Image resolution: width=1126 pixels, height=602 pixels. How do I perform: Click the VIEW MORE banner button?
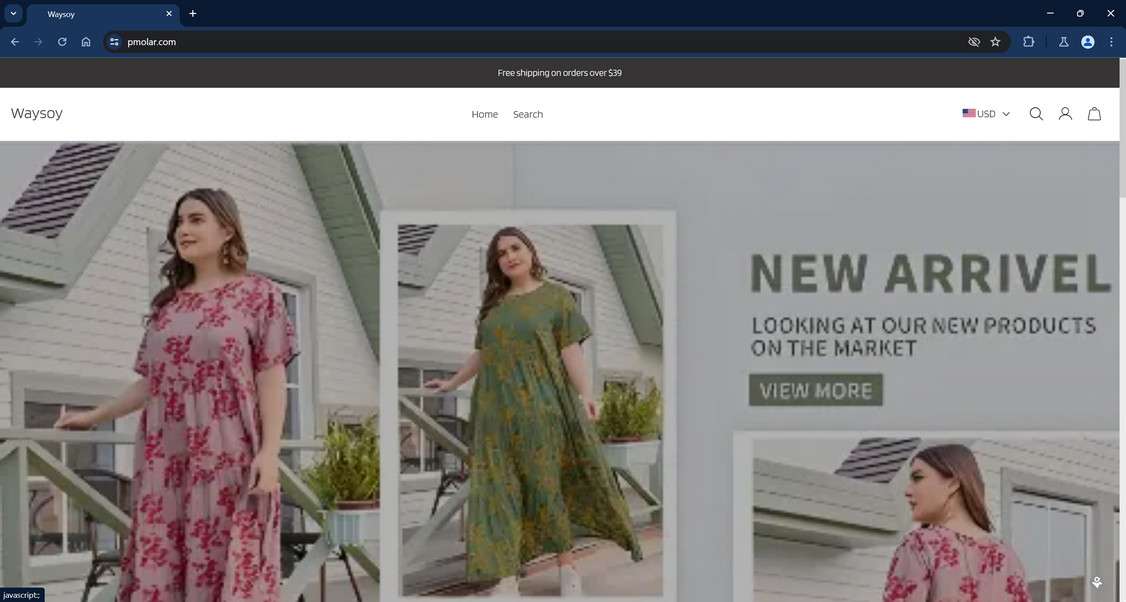[816, 390]
